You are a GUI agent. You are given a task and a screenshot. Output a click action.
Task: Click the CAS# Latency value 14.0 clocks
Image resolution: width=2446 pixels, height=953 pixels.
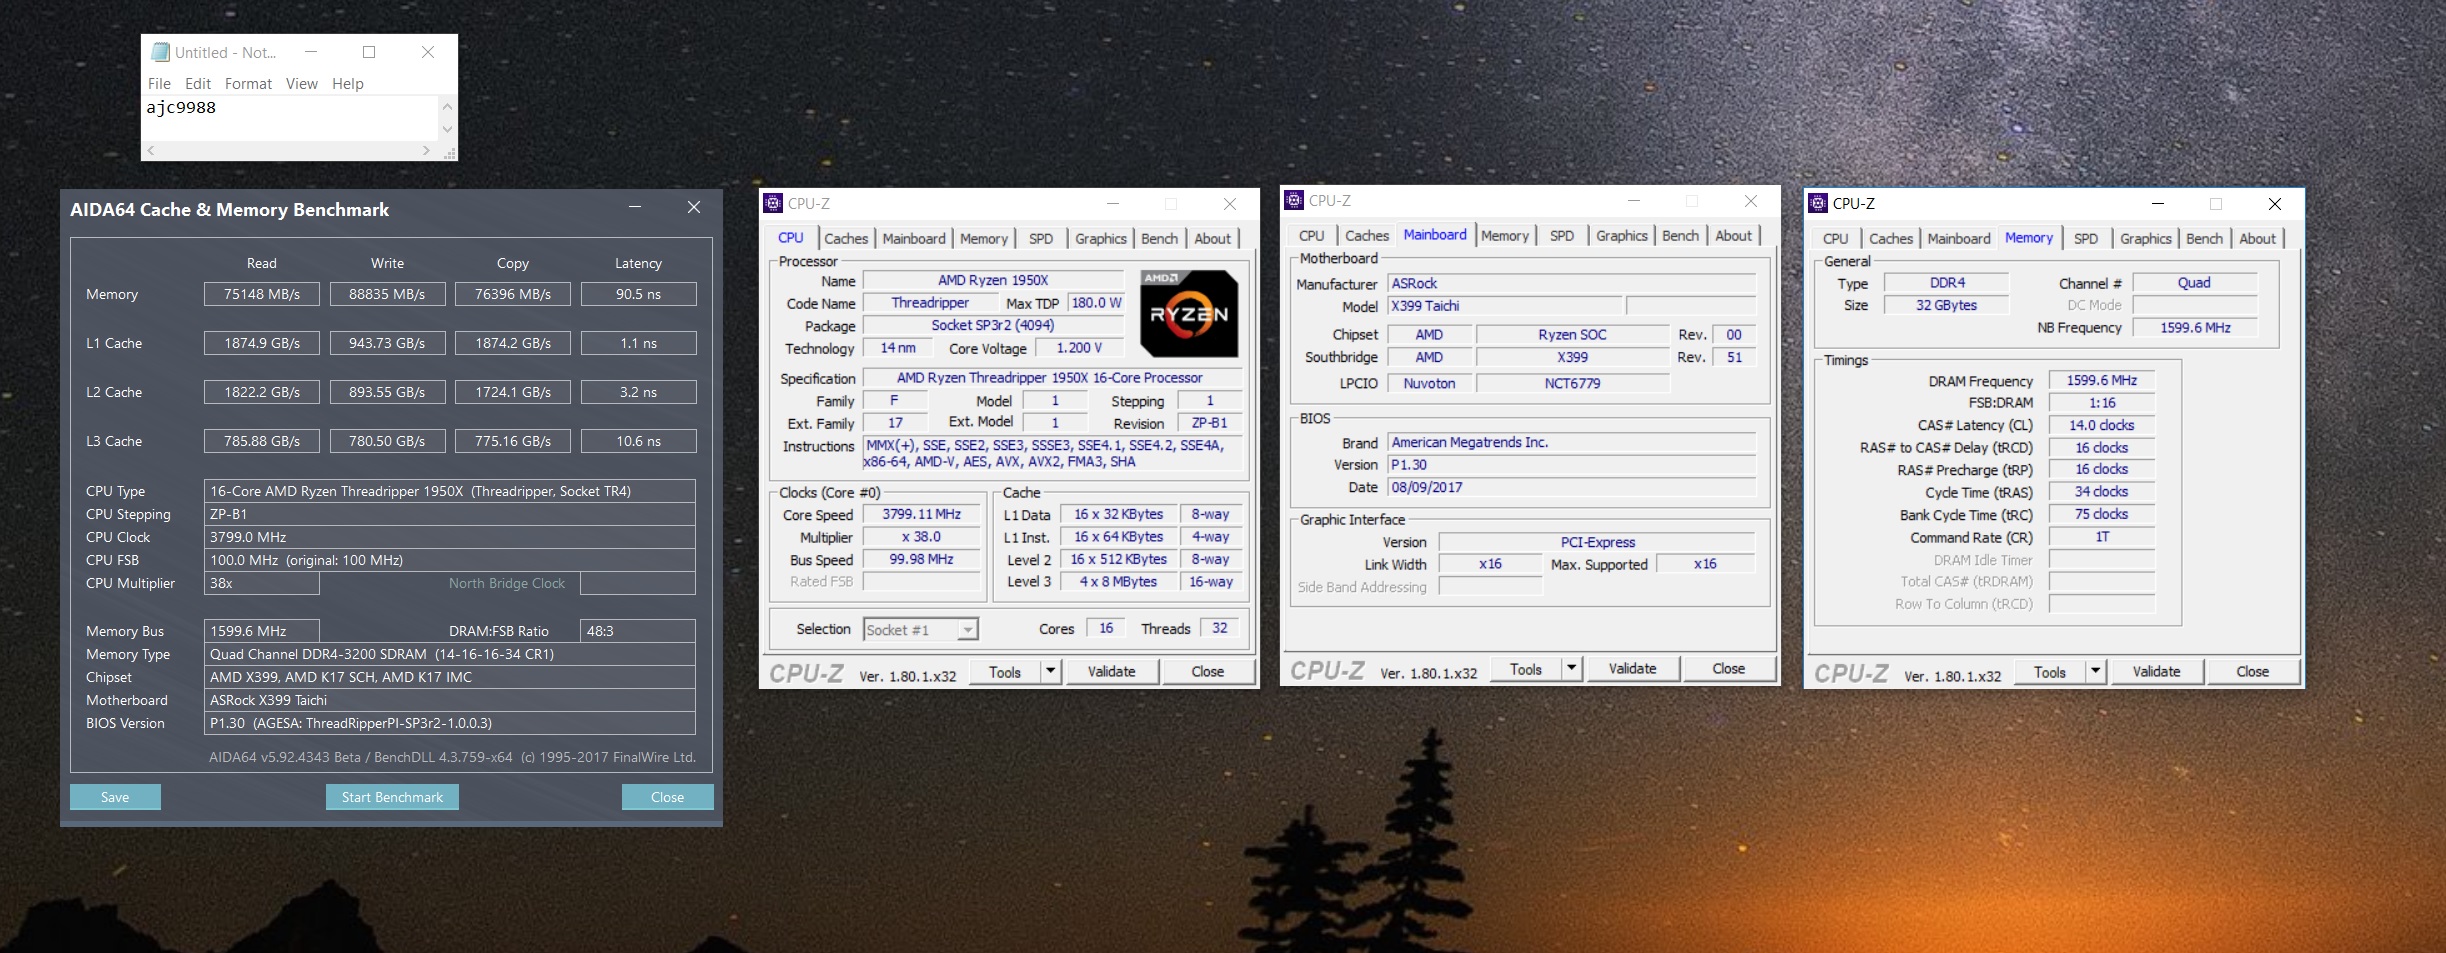pos(2101,425)
